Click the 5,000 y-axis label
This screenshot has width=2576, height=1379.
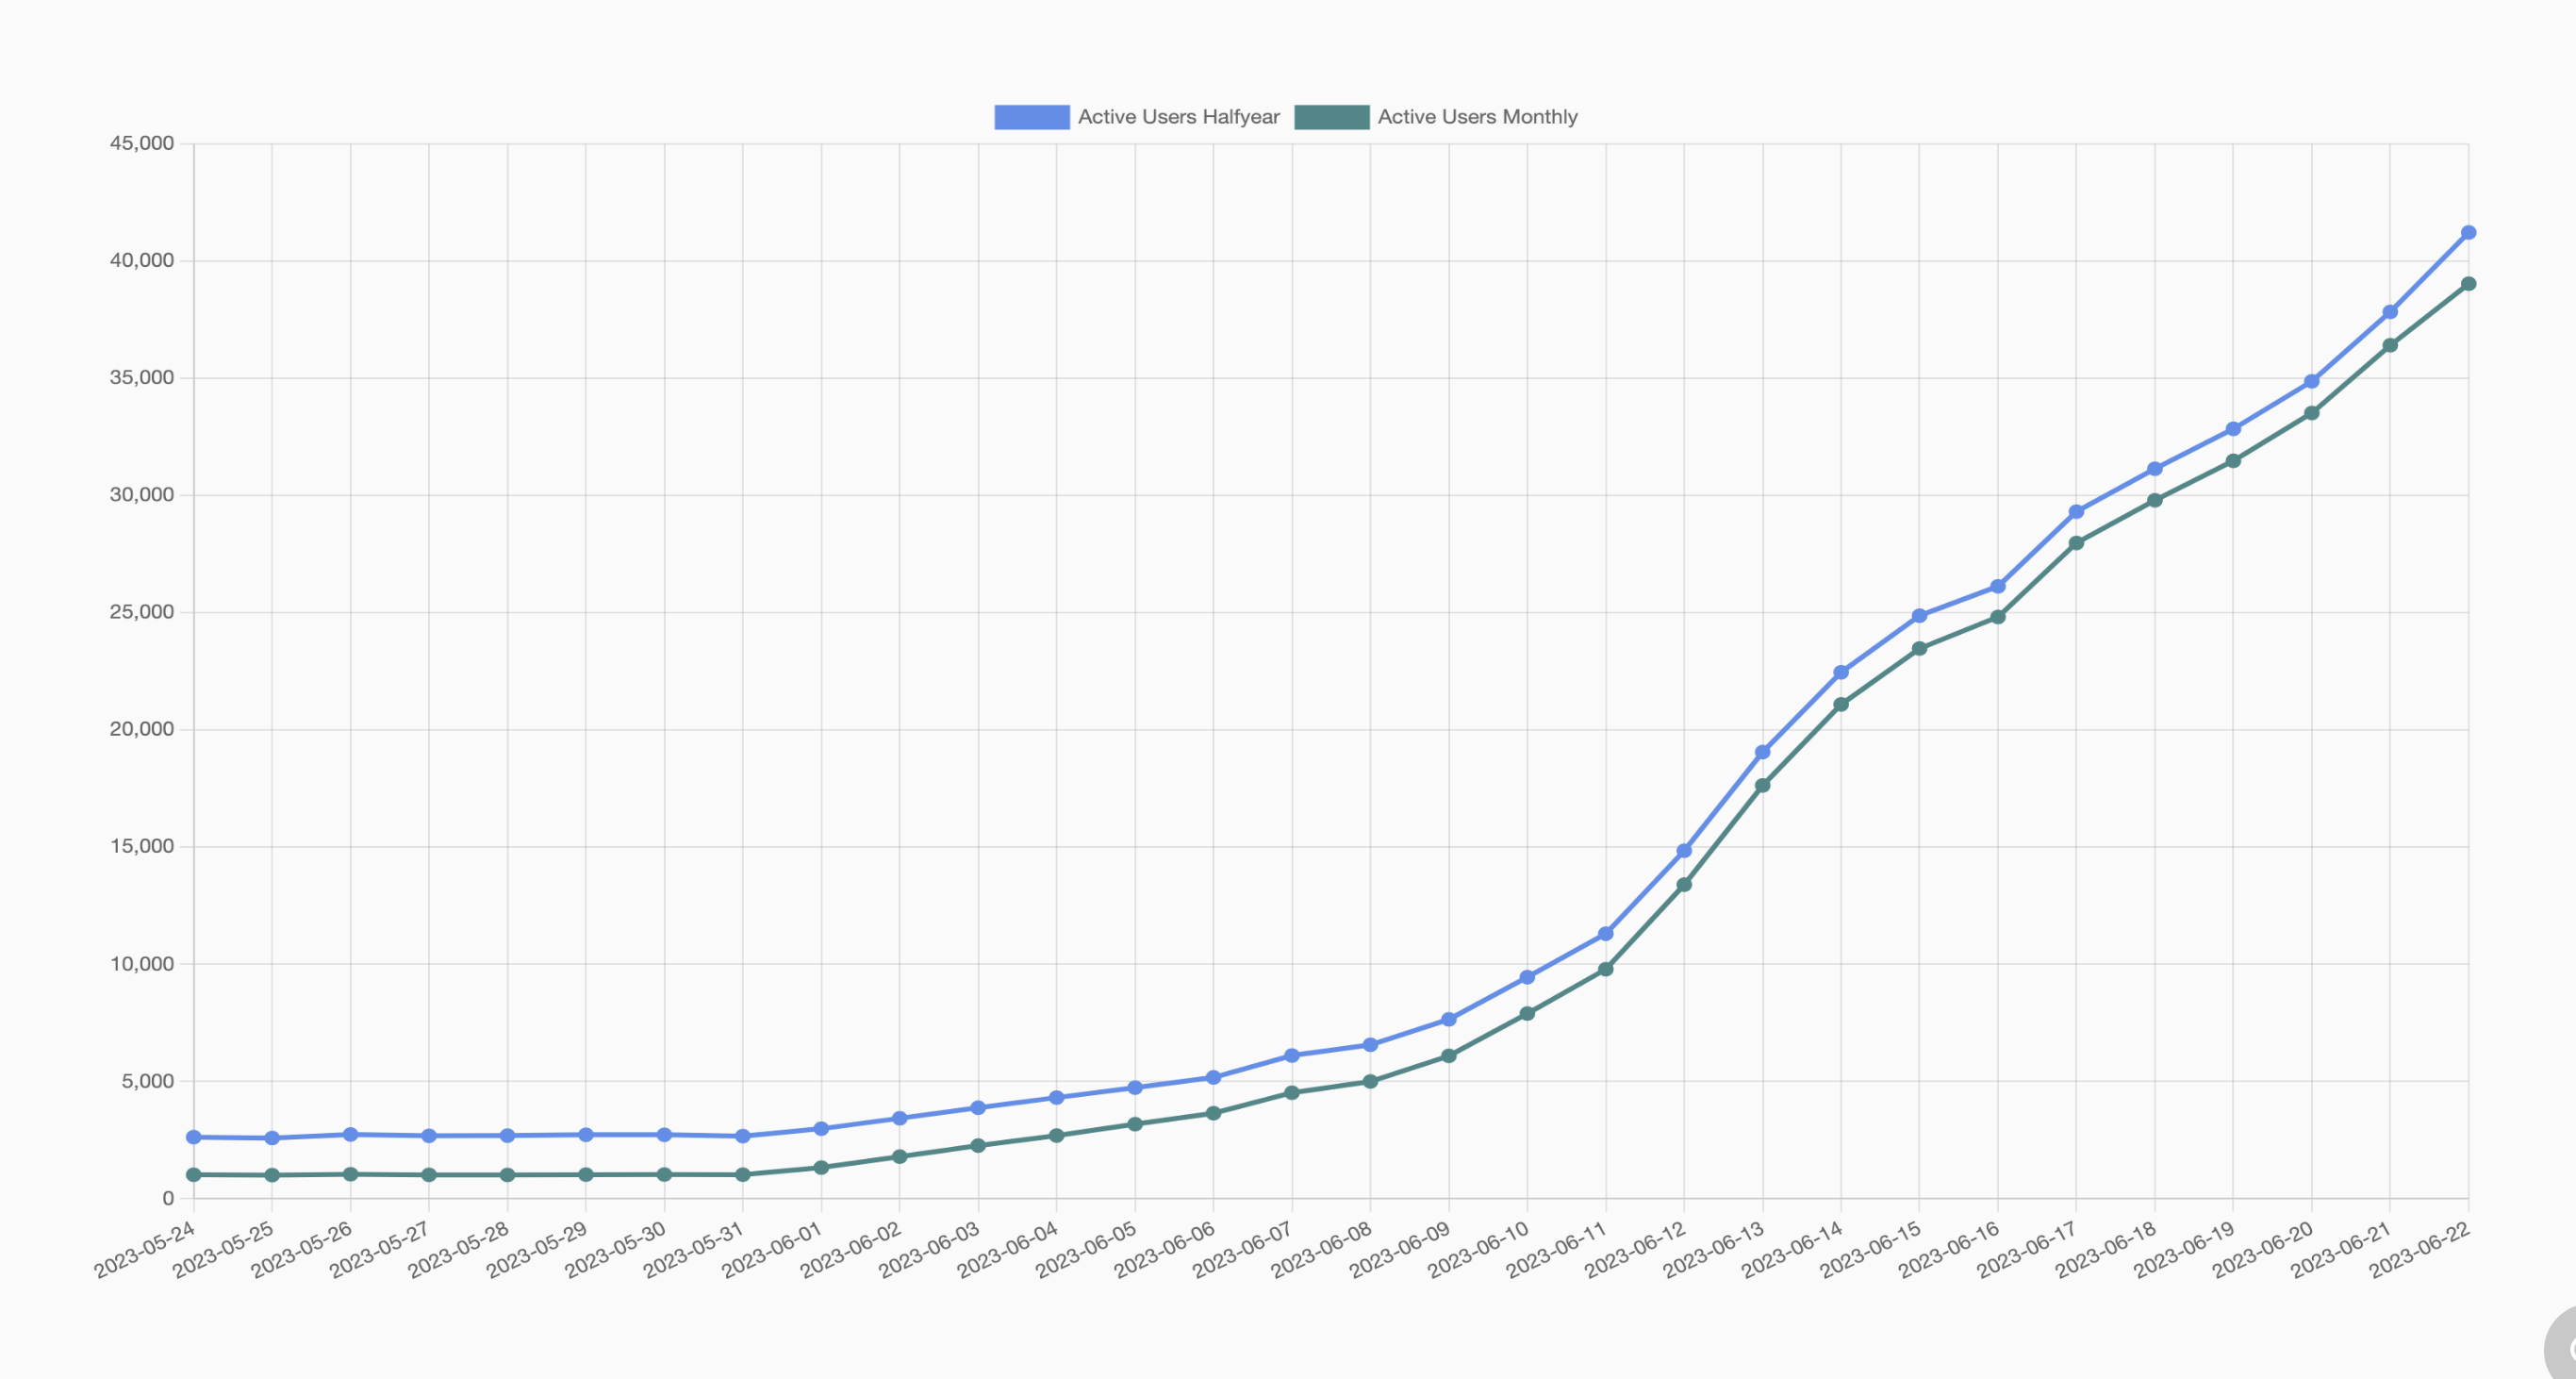click(x=148, y=1081)
